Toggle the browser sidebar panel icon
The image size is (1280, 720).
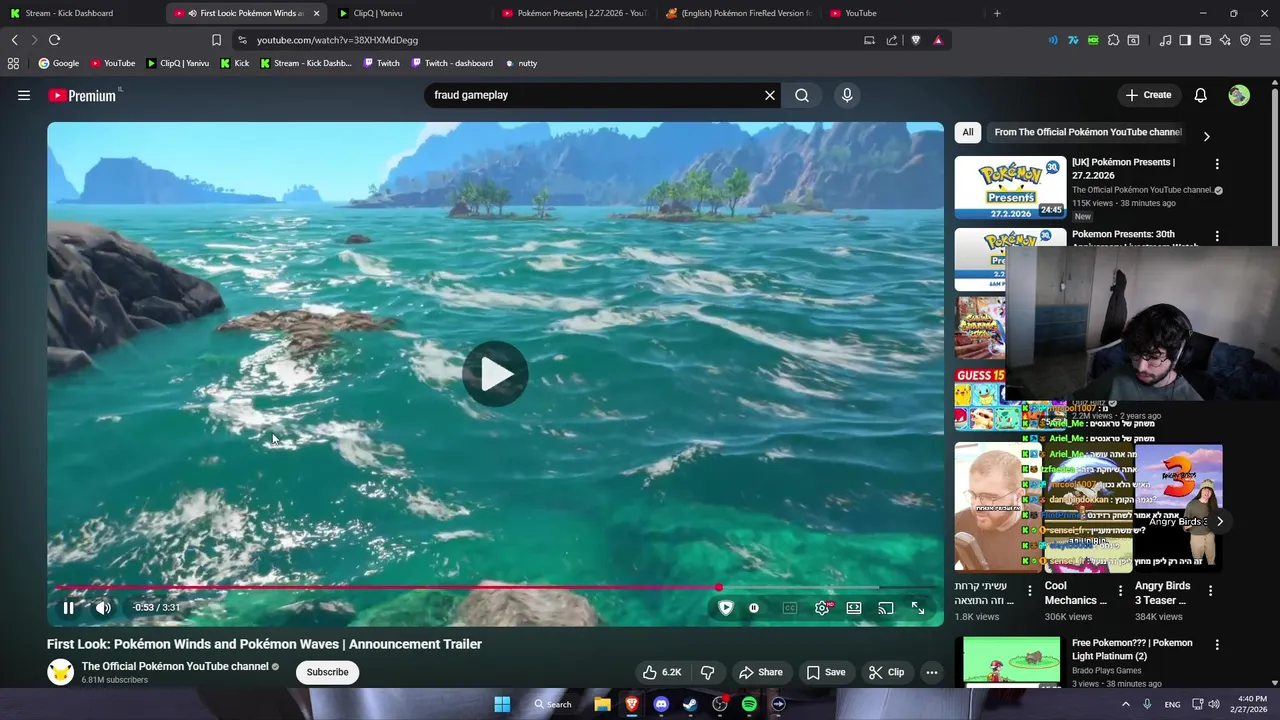[1185, 40]
